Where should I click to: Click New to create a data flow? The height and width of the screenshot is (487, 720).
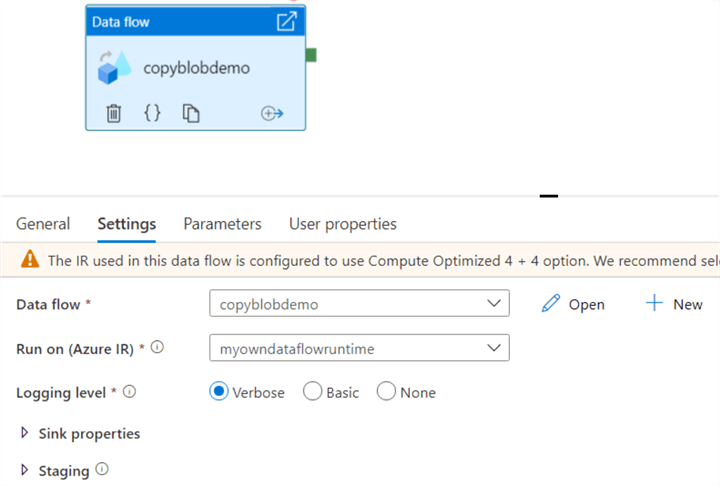pyautogui.click(x=674, y=304)
